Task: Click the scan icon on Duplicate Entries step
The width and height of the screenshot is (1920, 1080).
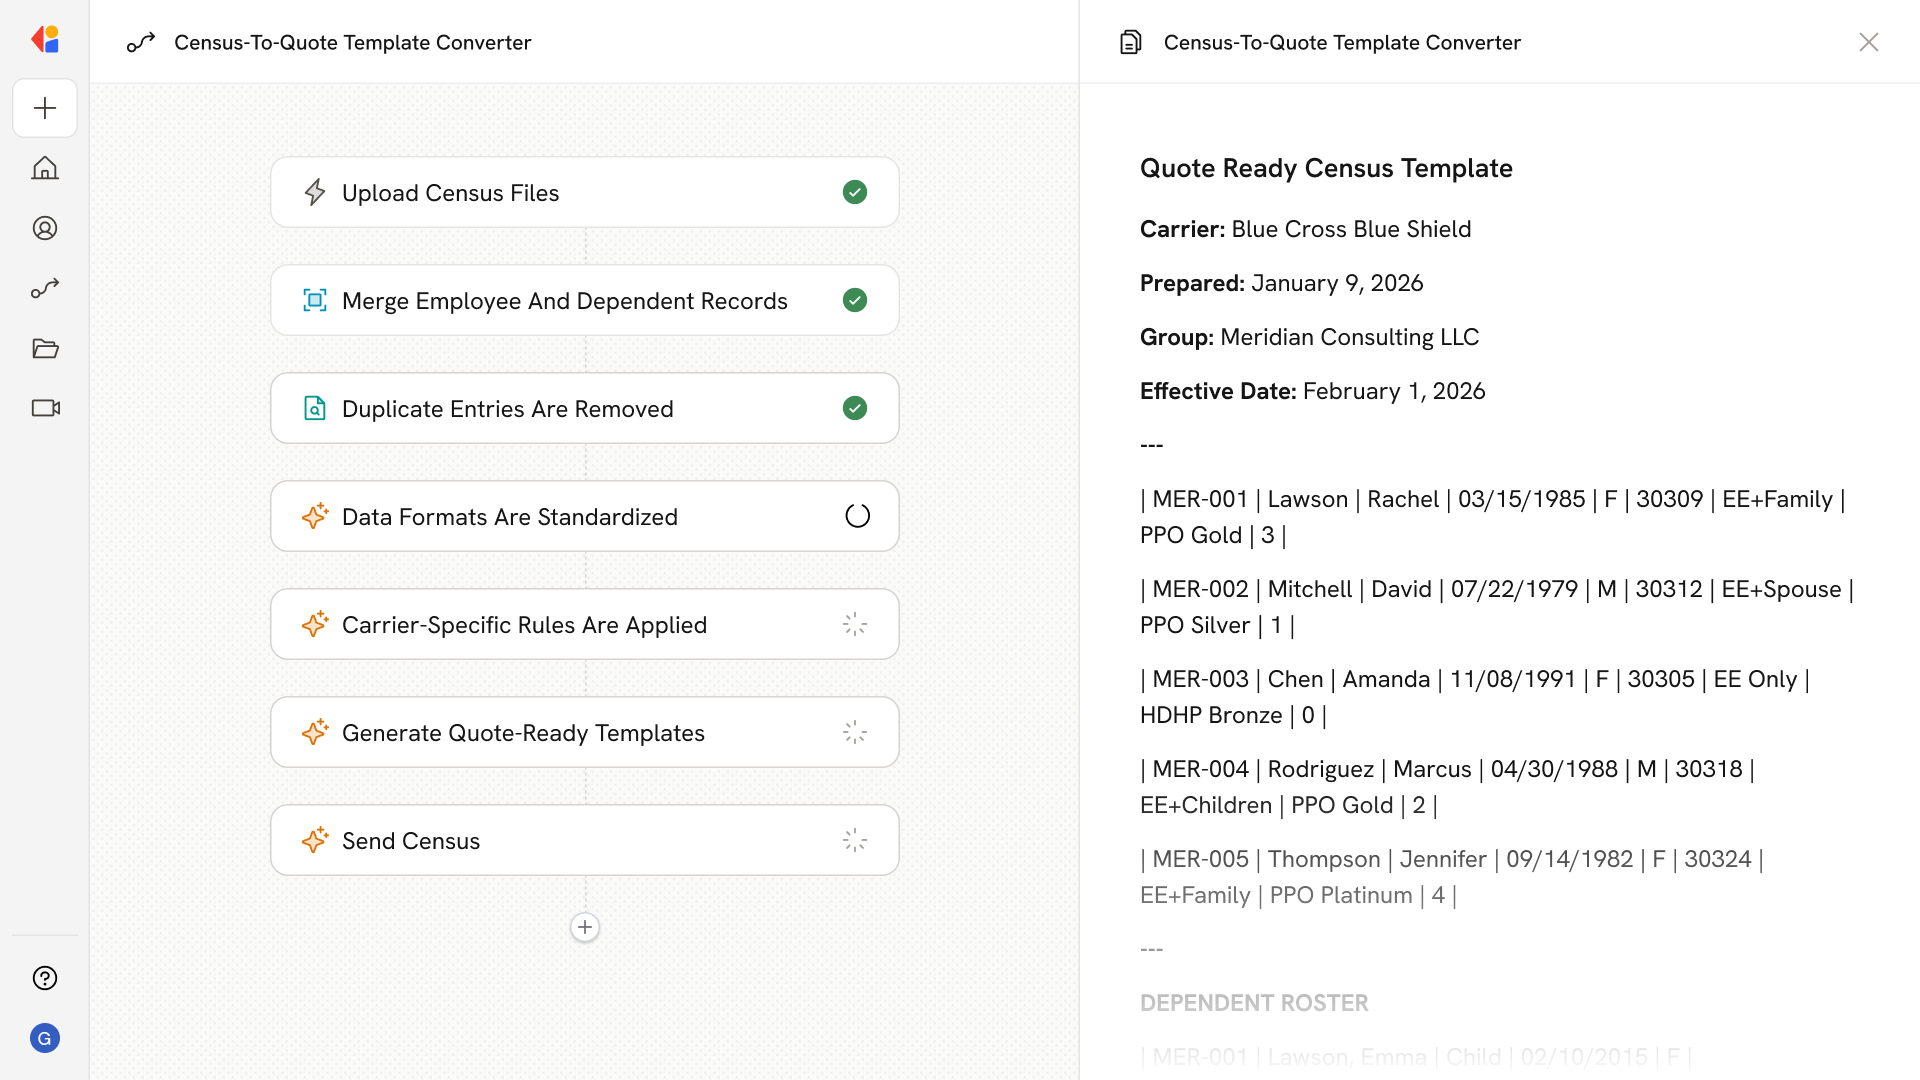Action: (x=315, y=408)
